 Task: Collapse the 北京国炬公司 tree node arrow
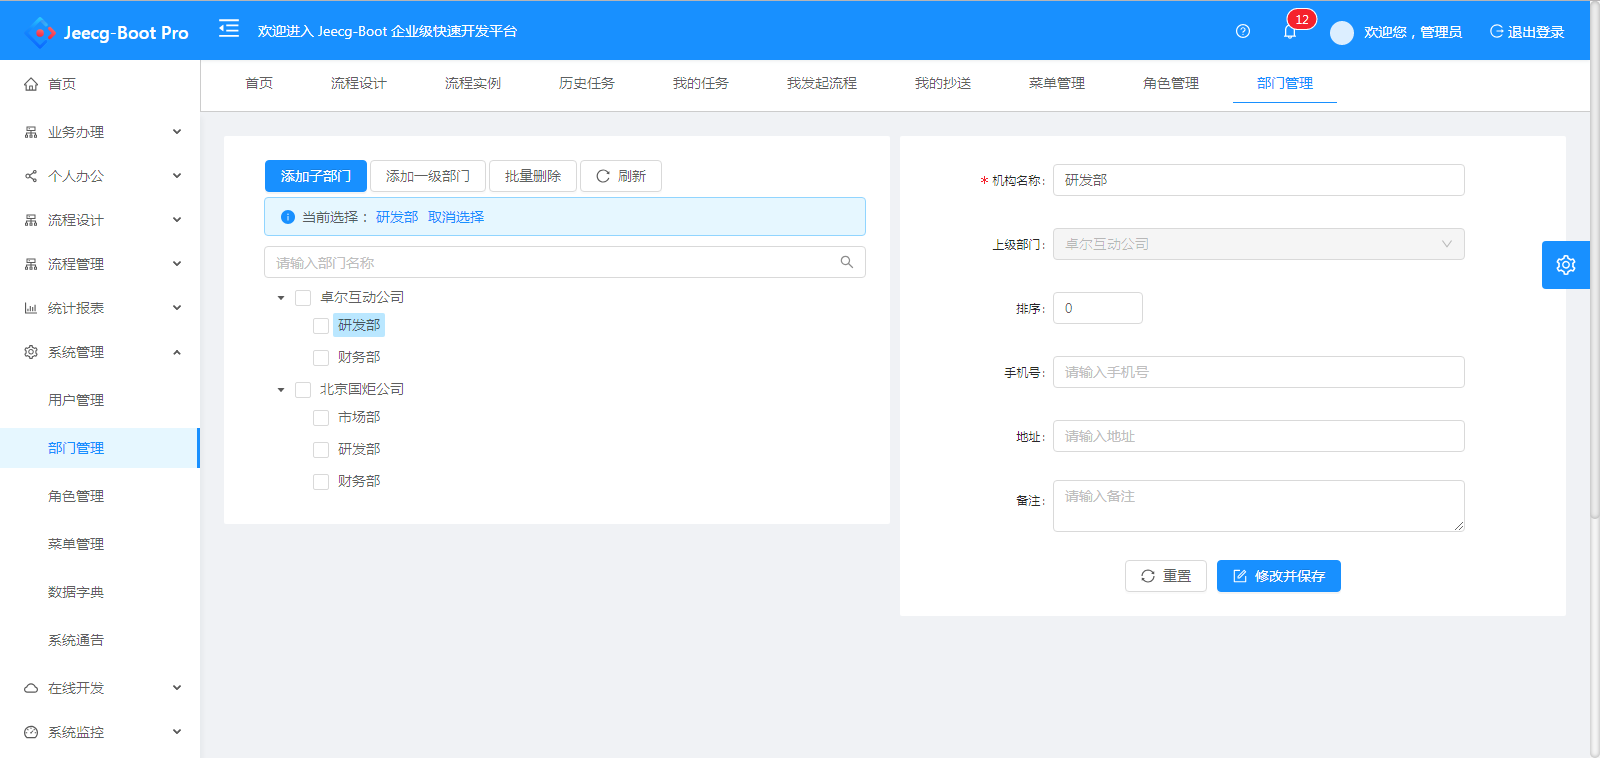click(x=281, y=390)
